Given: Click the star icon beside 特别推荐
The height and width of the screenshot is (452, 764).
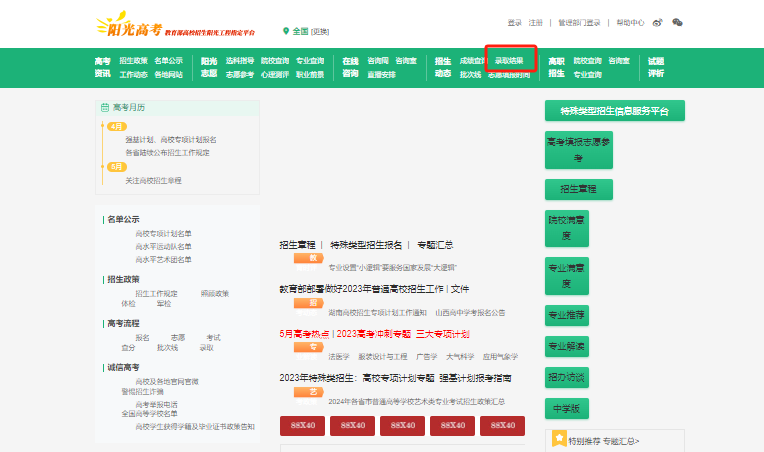Looking at the screenshot, I should click(x=559, y=439).
